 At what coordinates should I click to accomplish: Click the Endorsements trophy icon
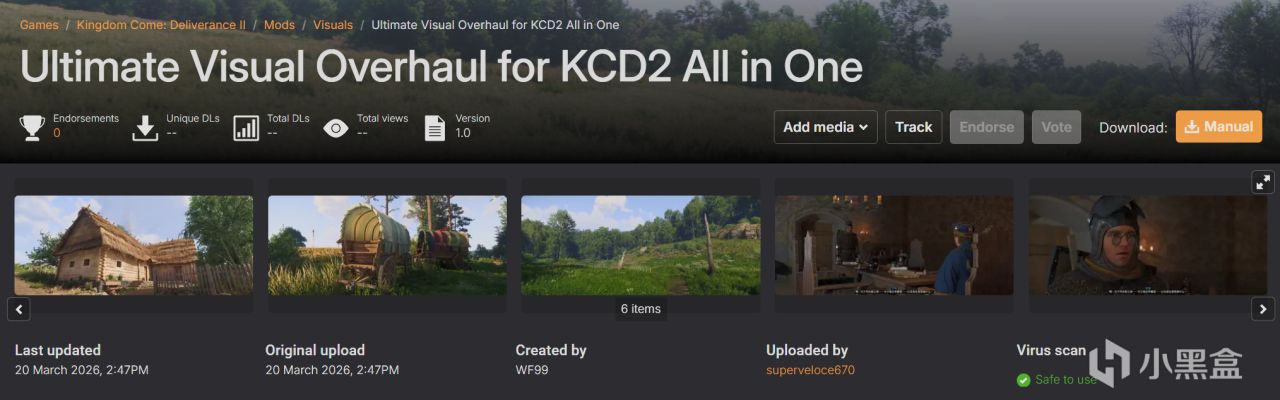(32, 127)
